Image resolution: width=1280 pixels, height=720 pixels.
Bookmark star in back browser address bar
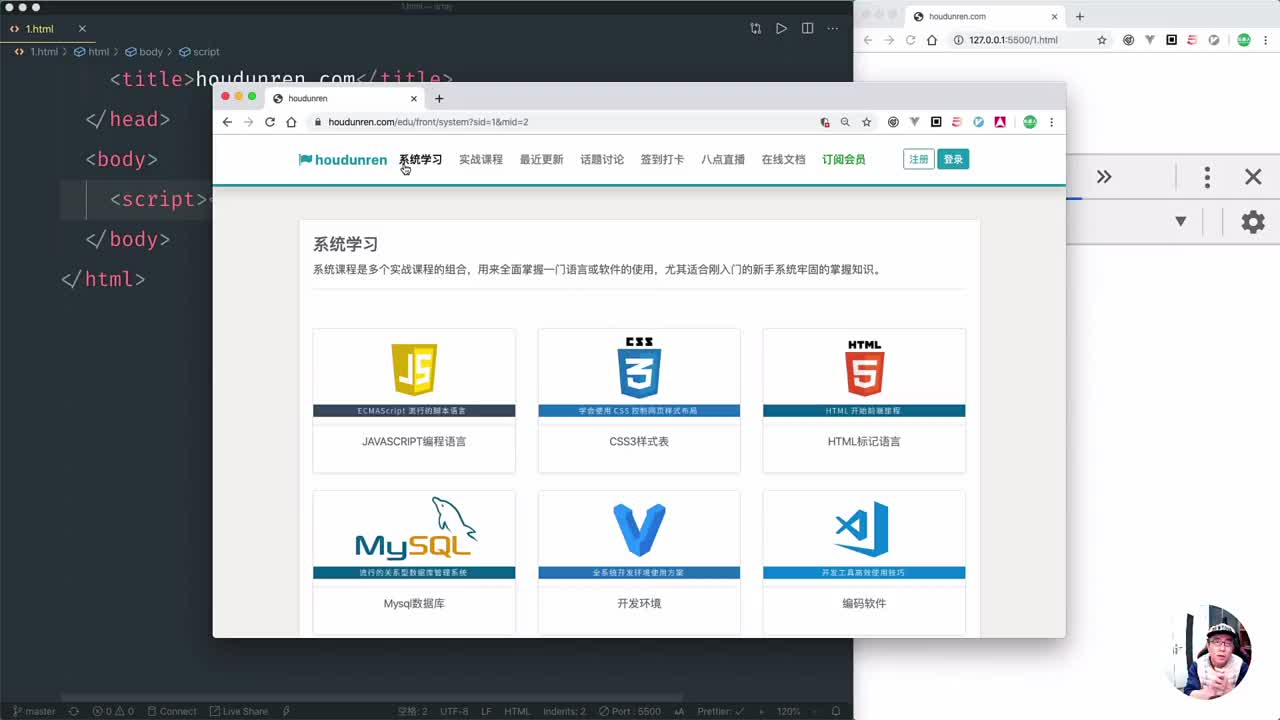[x=1102, y=40]
